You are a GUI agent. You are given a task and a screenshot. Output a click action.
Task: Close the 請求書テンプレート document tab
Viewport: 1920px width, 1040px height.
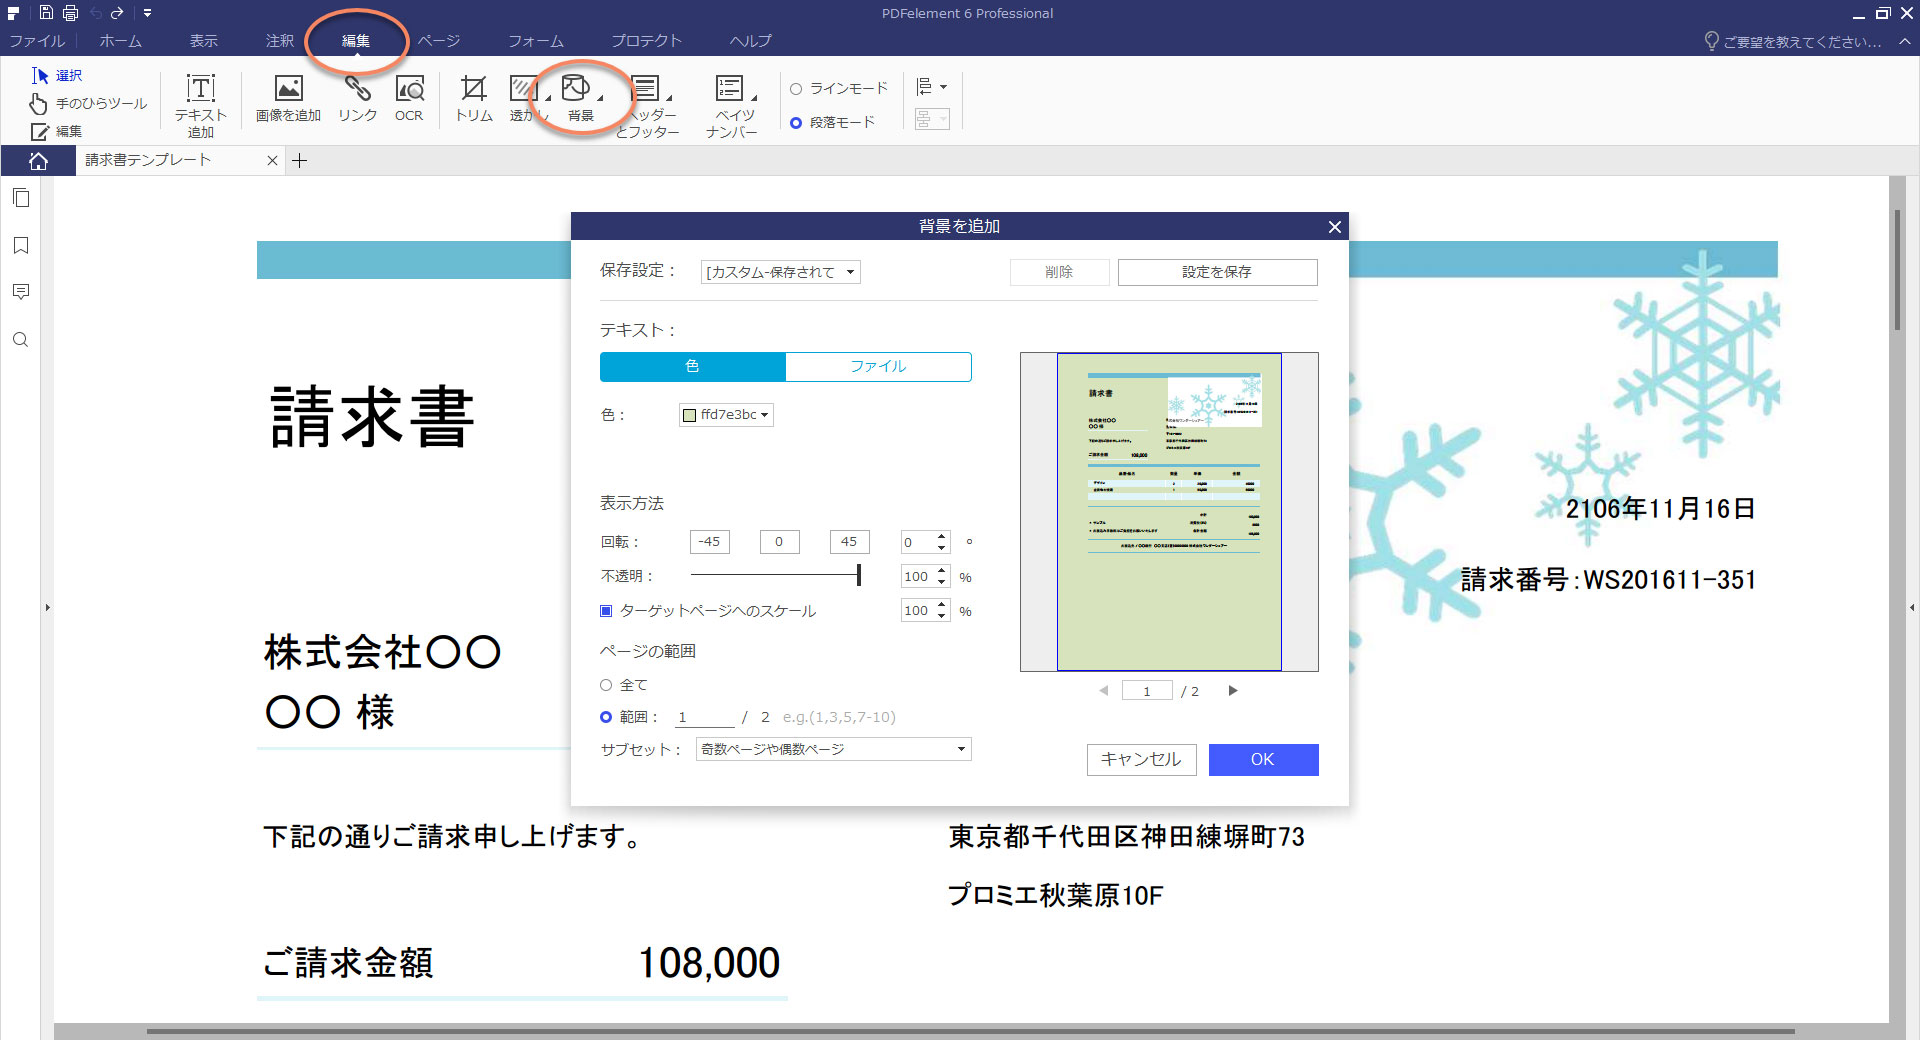tap(272, 161)
